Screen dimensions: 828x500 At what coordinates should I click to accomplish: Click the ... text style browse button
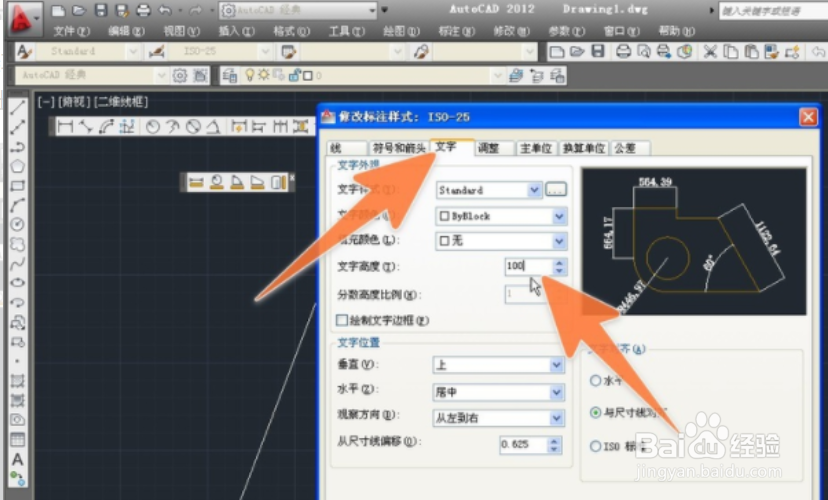point(556,190)
